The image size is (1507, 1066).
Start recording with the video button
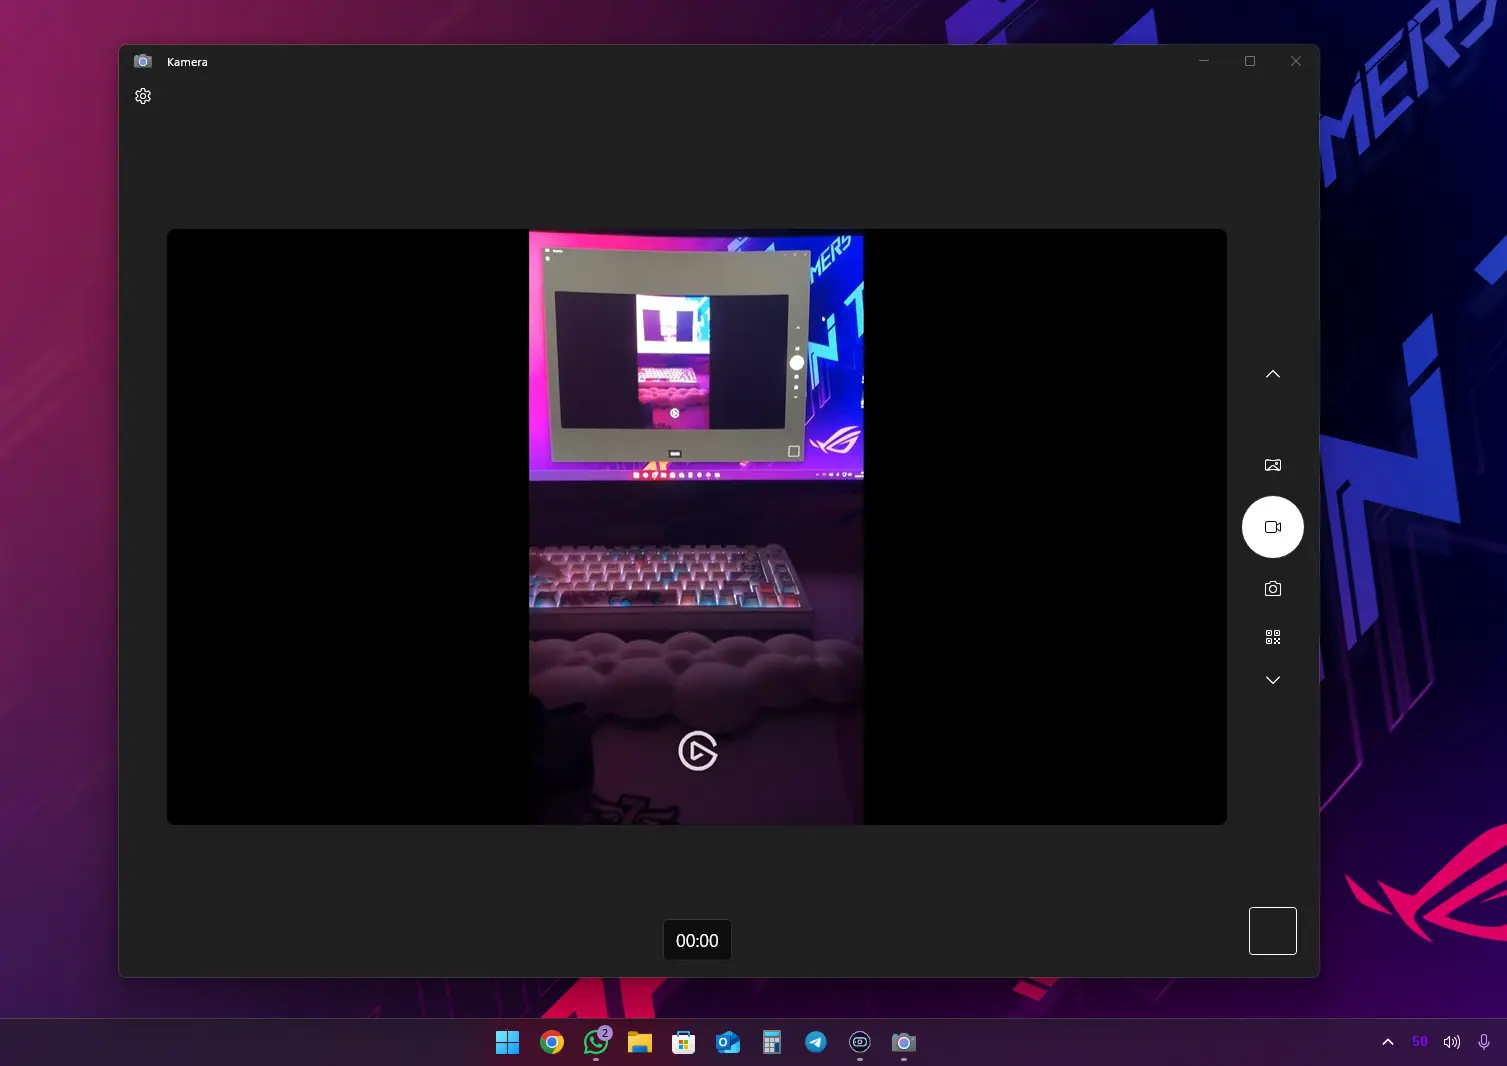[x=1273, y=527]
